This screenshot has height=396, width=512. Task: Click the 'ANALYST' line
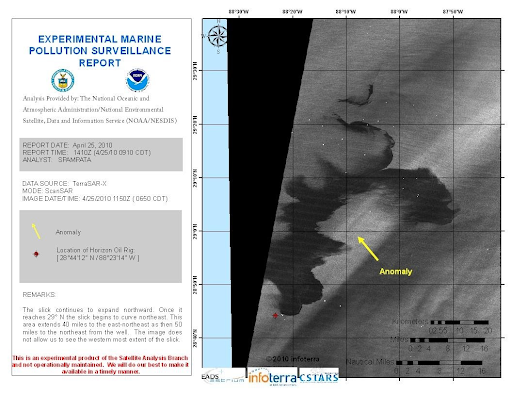(57, 160)
